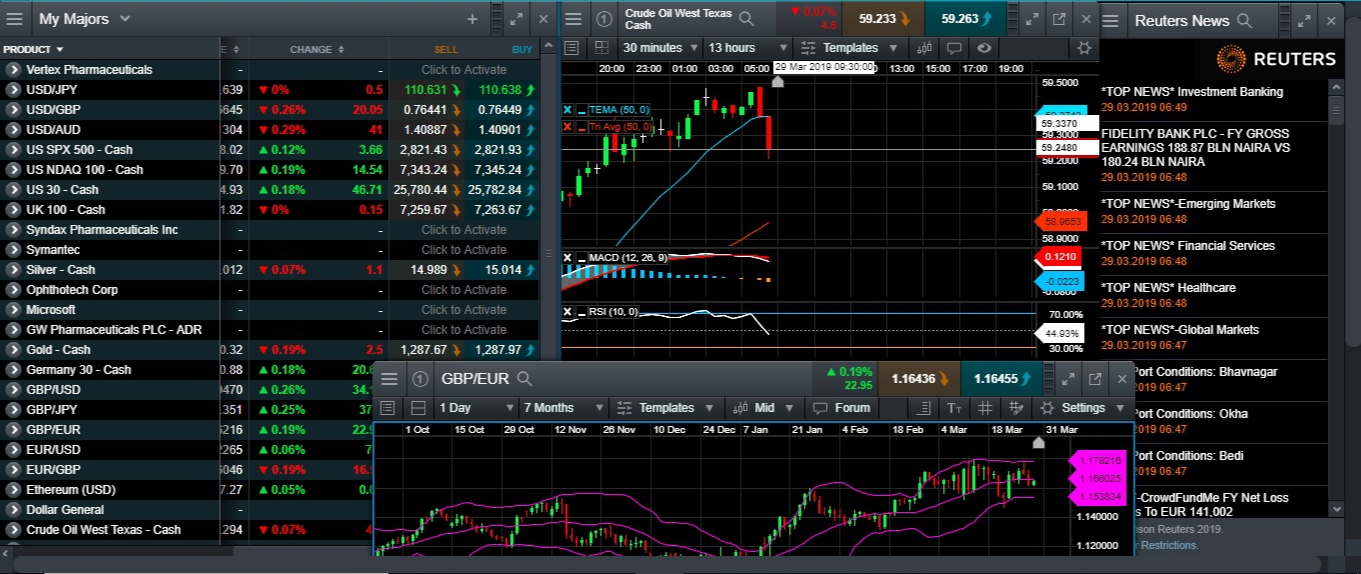The height and width of the screenshot is (574, 1361).
Task: Open Templates dropdown on GBP/EUR chart
Action: pos(667,408)
